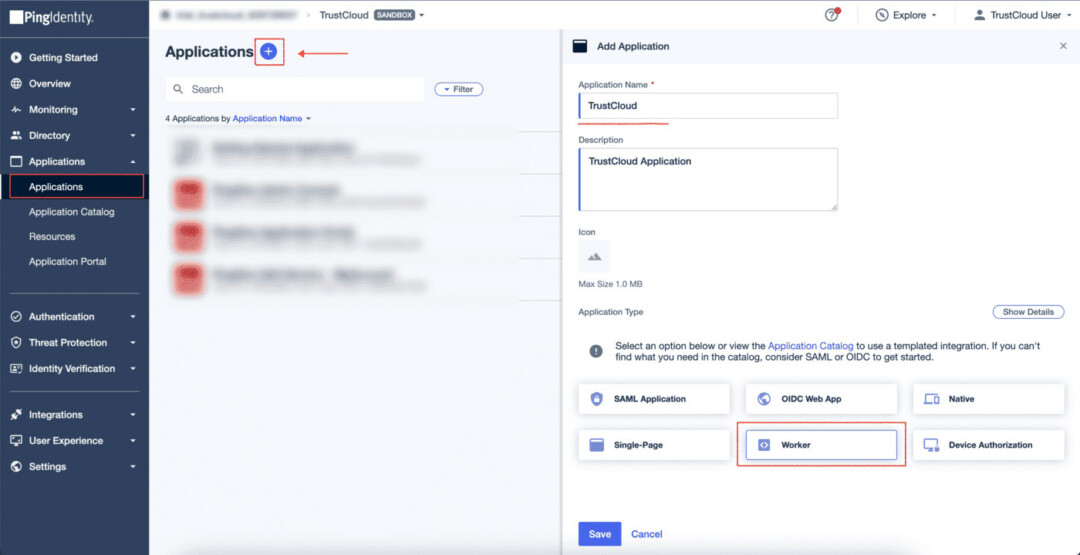Click the Overview globe icon
The width and height of the screenshot is (1080, 555).
(x=17, y=83)
